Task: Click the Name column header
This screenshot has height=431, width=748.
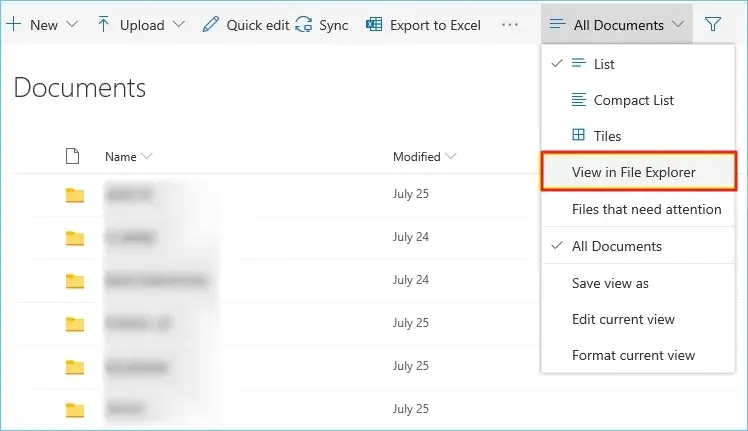Action: tap(121, 157)
